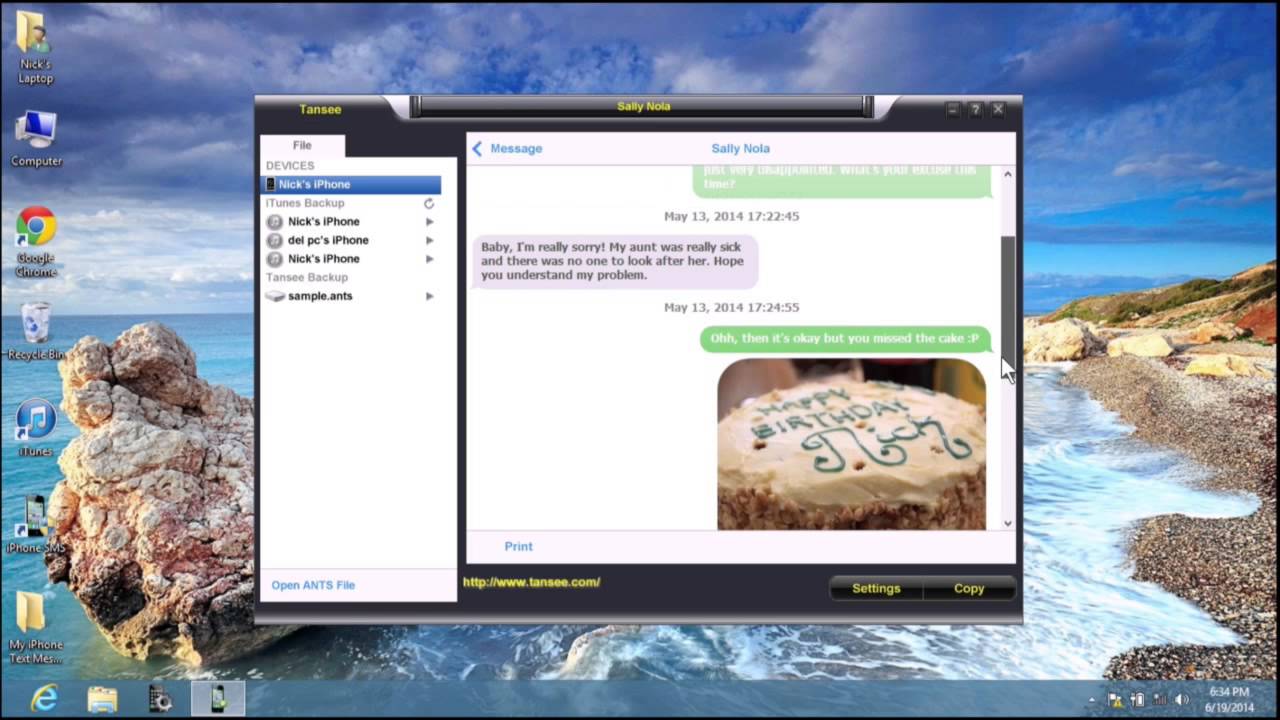The height and width of the screenshot is (720, 1280).
Task: Click Open ANTS File link
Action: point(313,585)
